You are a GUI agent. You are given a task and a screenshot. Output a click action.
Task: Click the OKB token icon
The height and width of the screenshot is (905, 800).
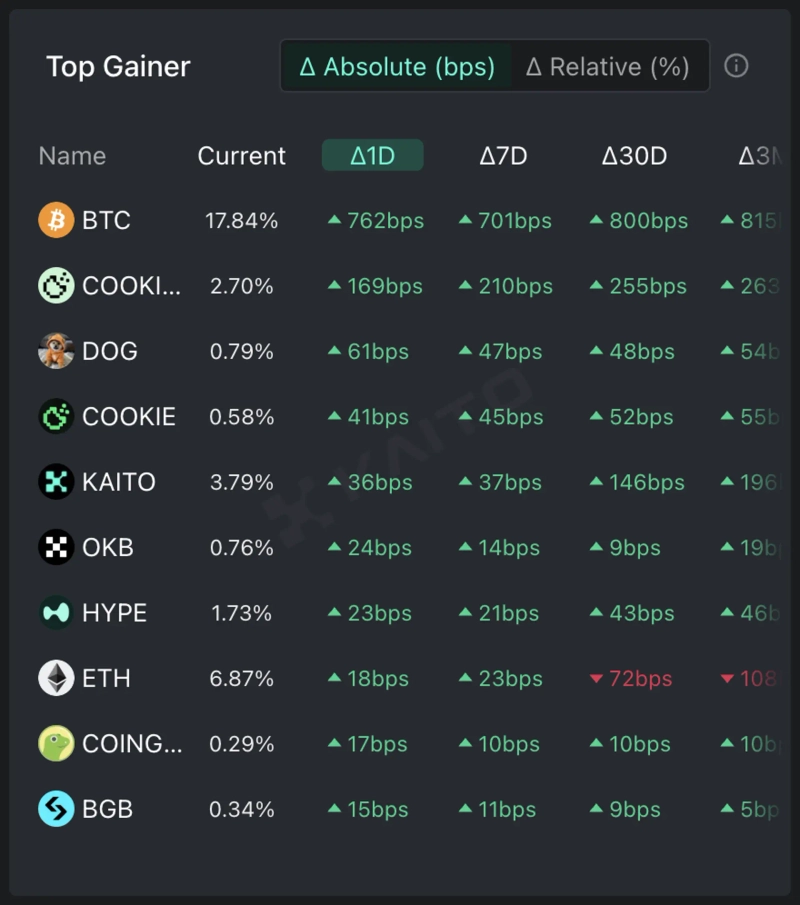[x=56, y=548]
